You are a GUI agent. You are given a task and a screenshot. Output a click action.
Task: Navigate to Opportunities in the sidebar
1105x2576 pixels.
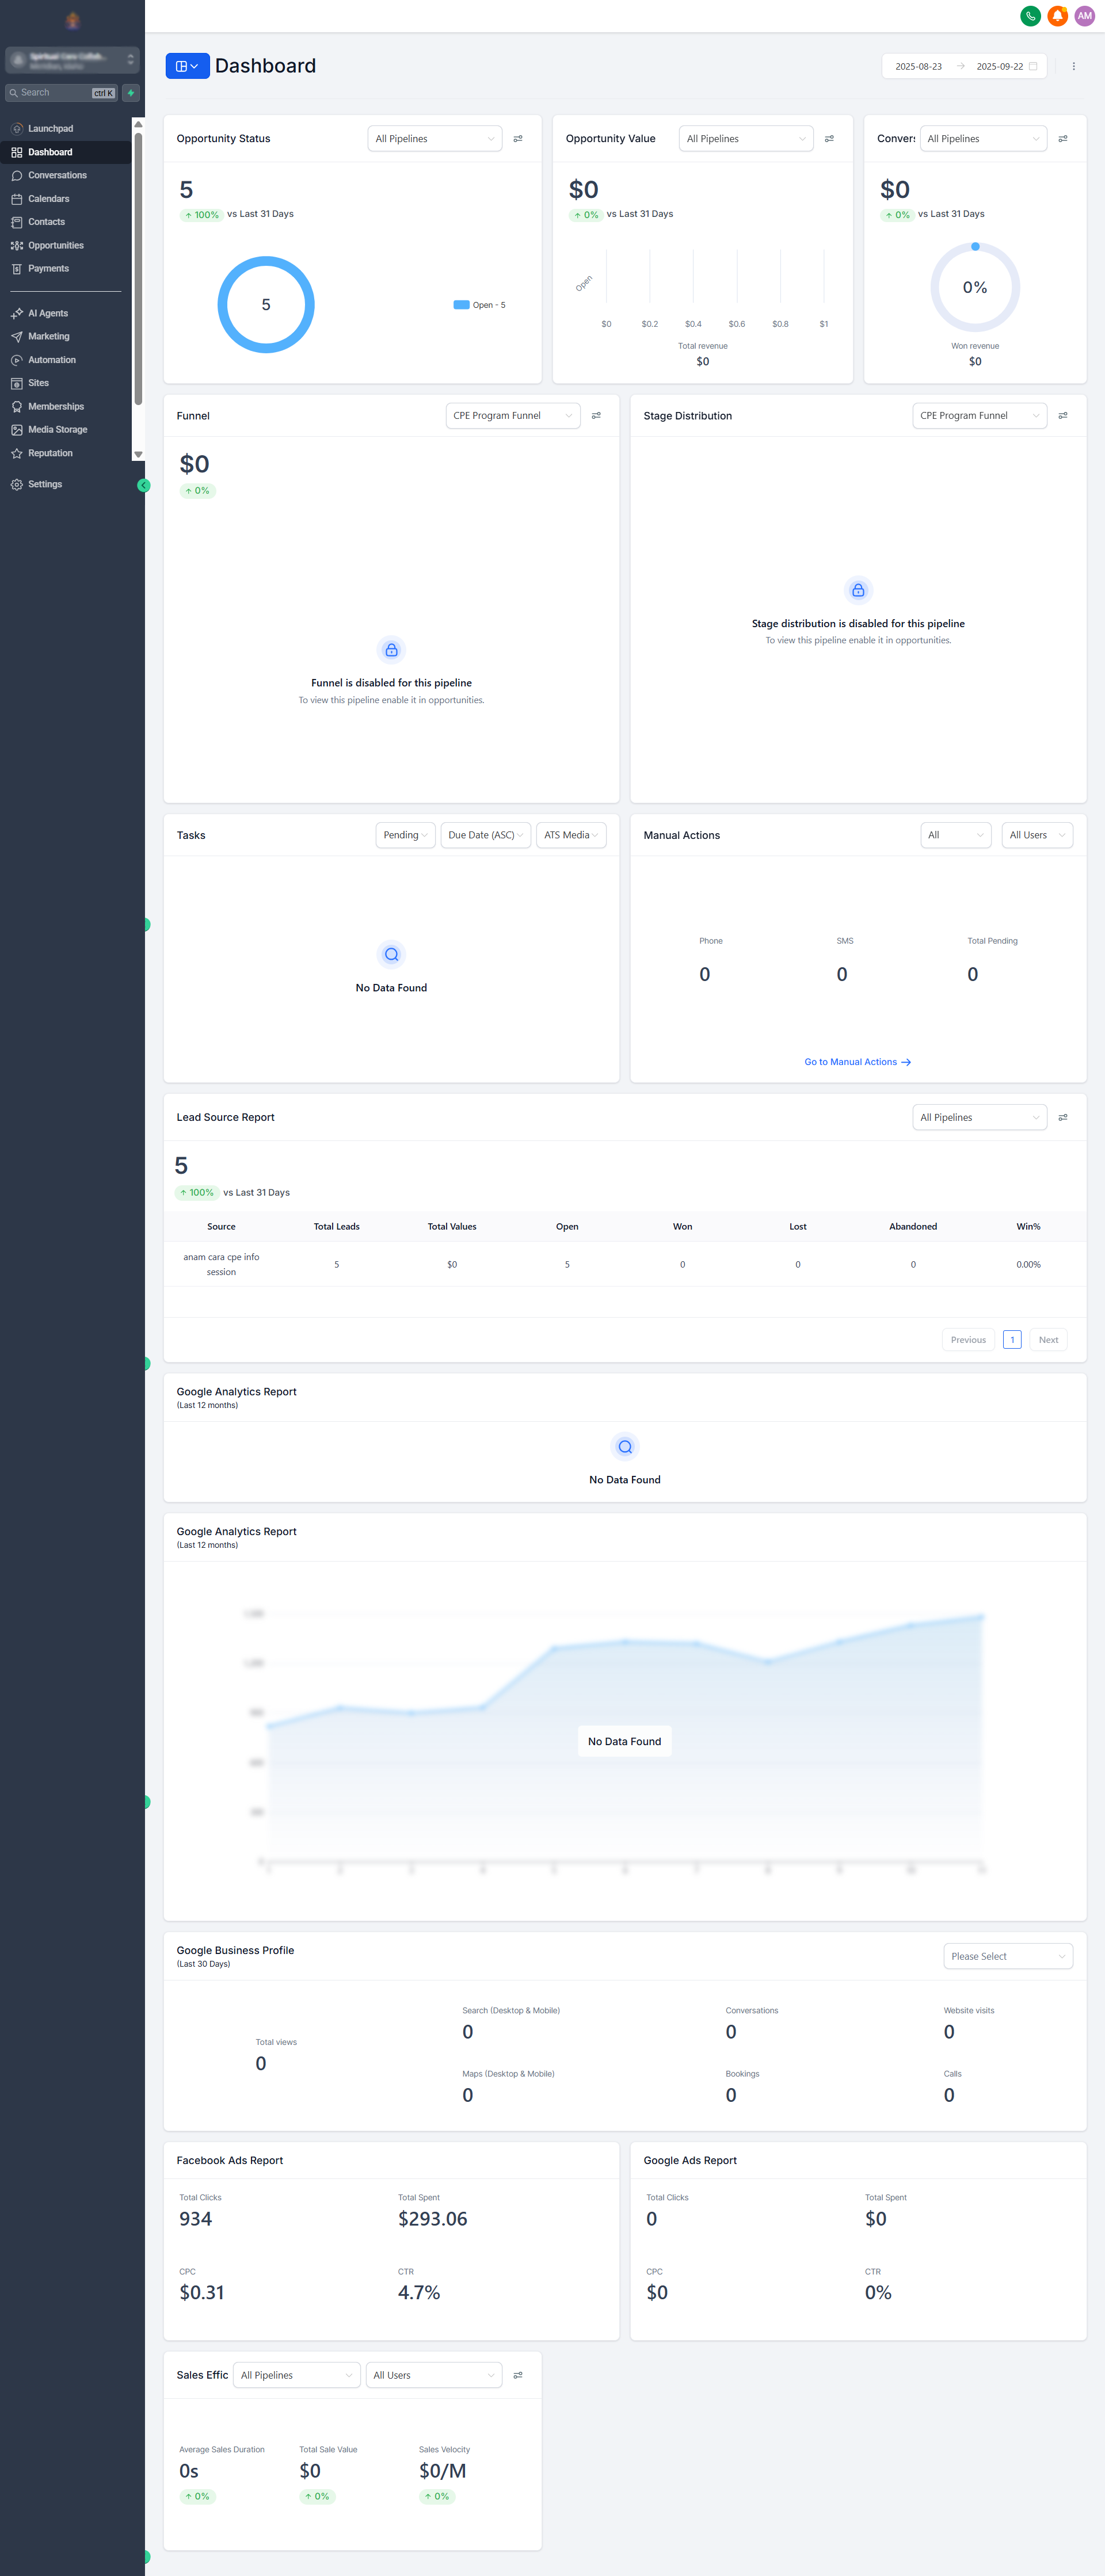point(55,245)
